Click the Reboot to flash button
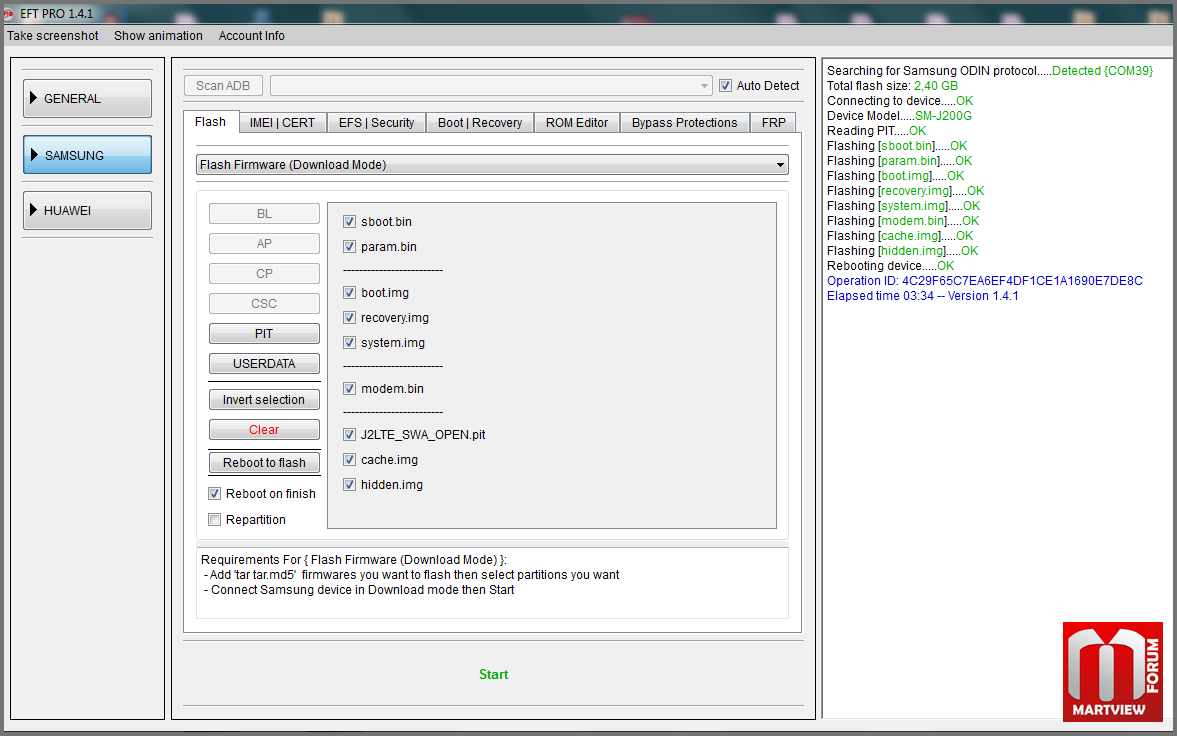 [x=264, y=463]
